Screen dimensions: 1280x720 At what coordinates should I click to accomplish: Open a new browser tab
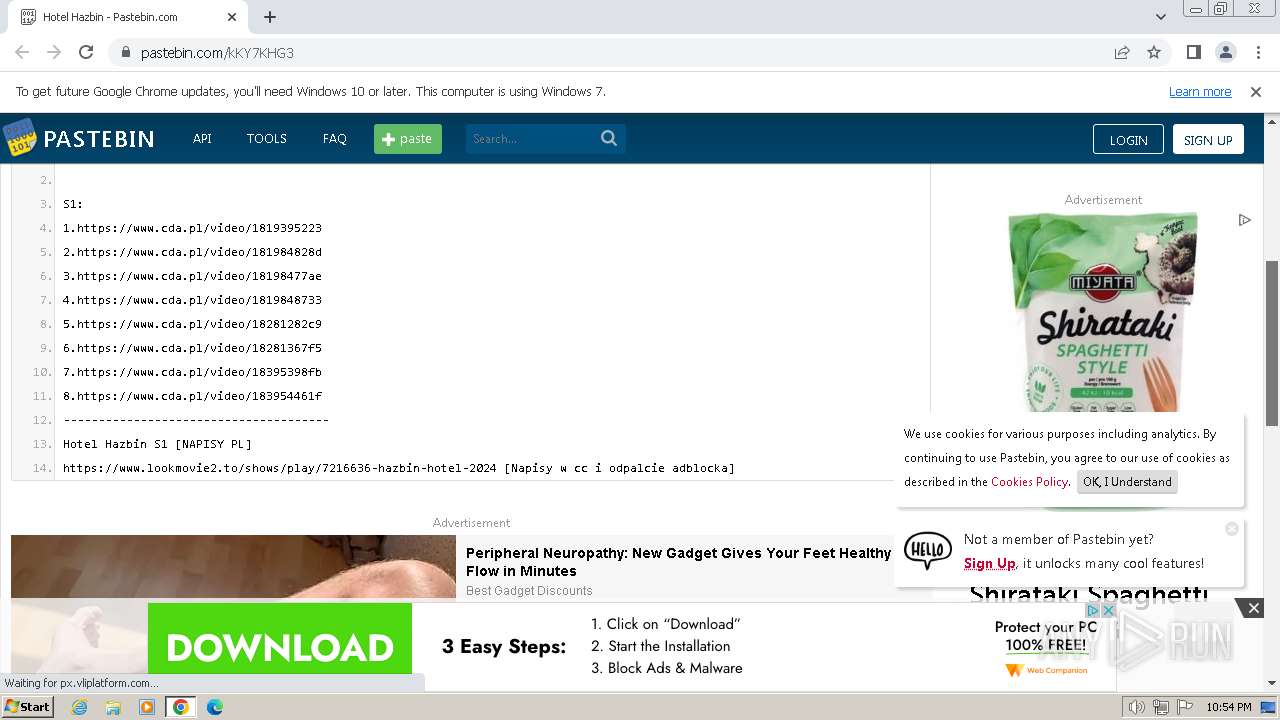pyautogui.click(x=270, y=17)
